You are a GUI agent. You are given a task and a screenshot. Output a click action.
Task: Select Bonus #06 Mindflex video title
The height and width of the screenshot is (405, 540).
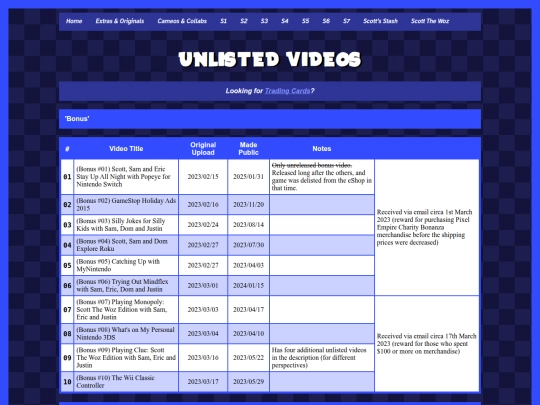pos(122,285)
